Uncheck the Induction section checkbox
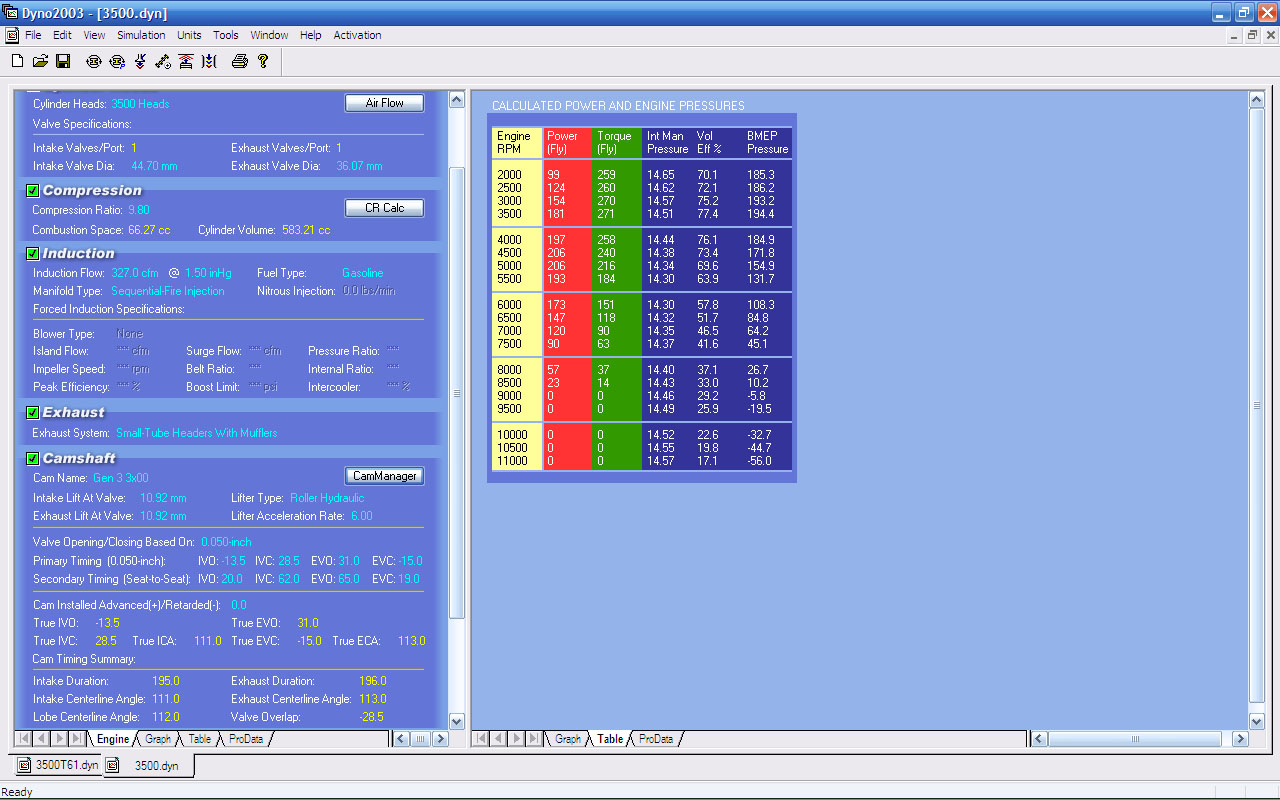1280x800 pixels. click(32, 254)
